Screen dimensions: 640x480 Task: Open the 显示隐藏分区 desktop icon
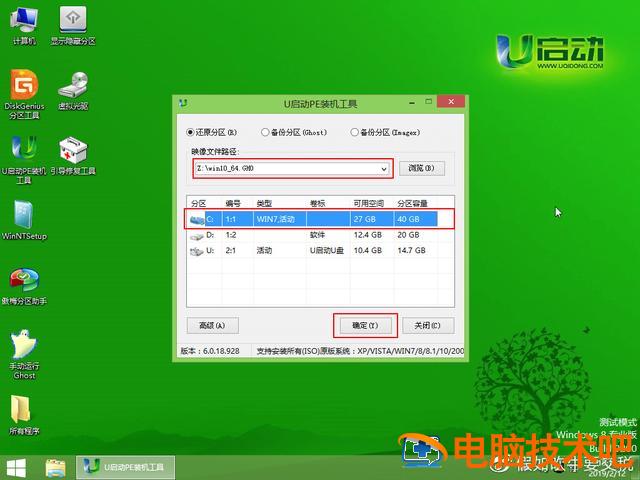point(73,26)
